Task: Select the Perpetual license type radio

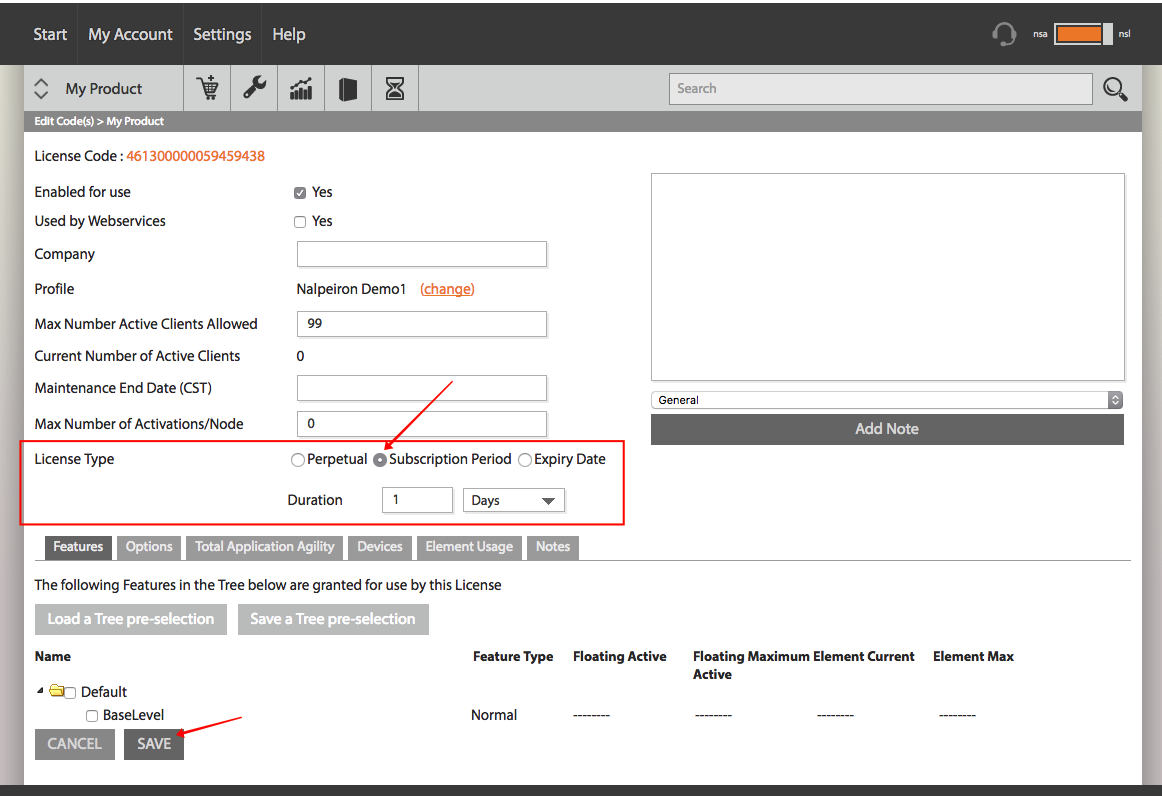Action: 297,460
